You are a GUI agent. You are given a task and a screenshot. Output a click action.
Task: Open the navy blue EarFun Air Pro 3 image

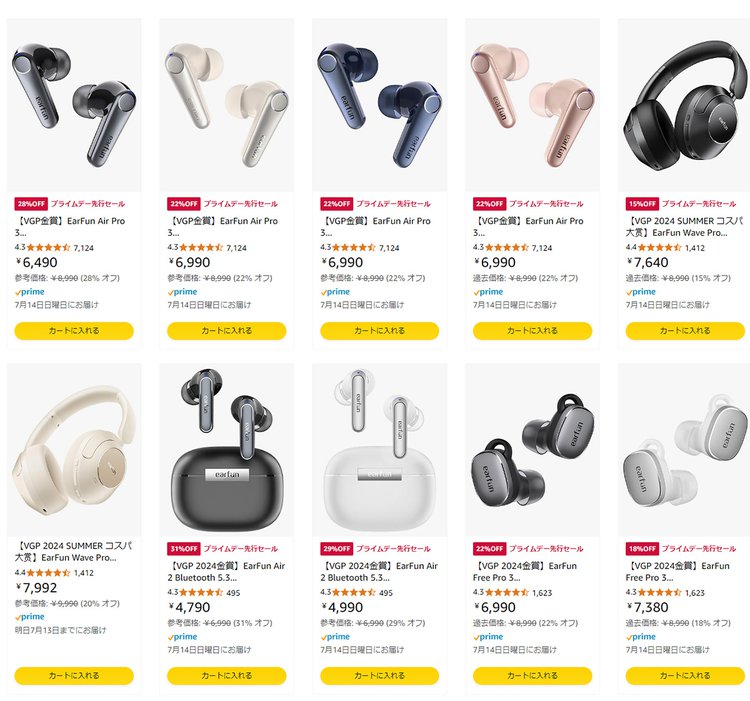point(379,105)
